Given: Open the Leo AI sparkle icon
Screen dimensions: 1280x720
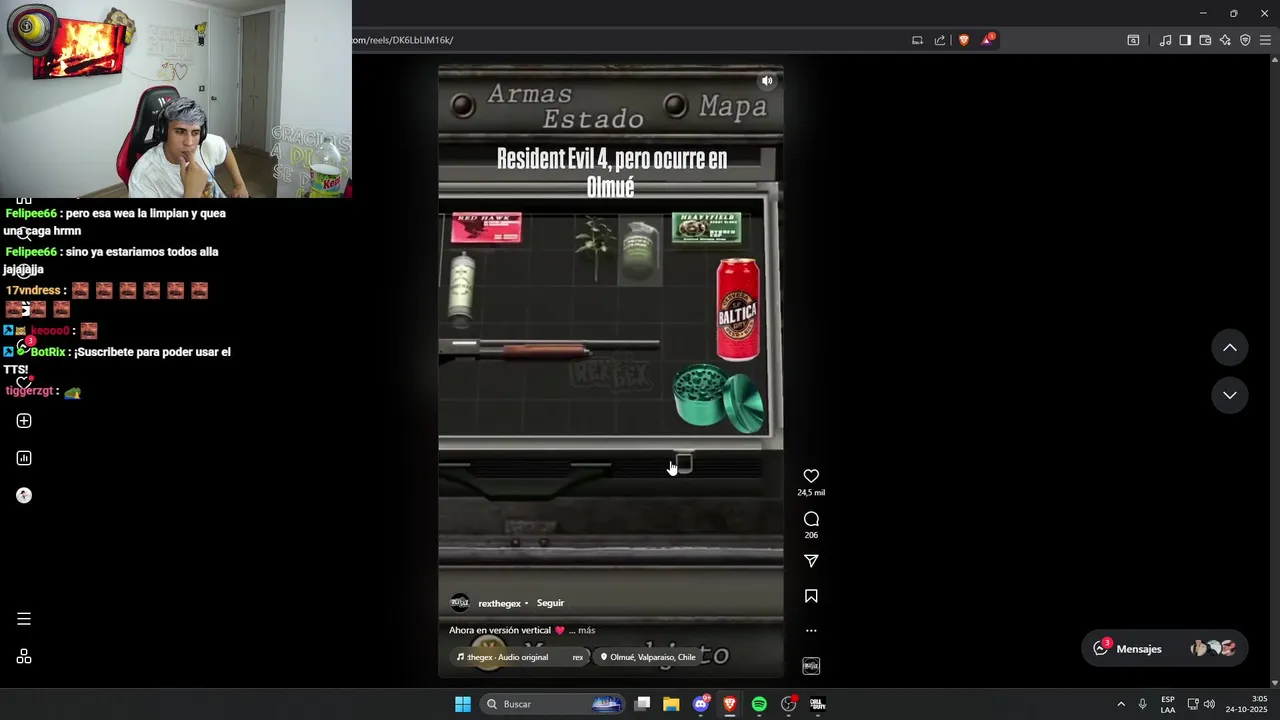Looking at the screenshot, I should (x=1225, y=40).
